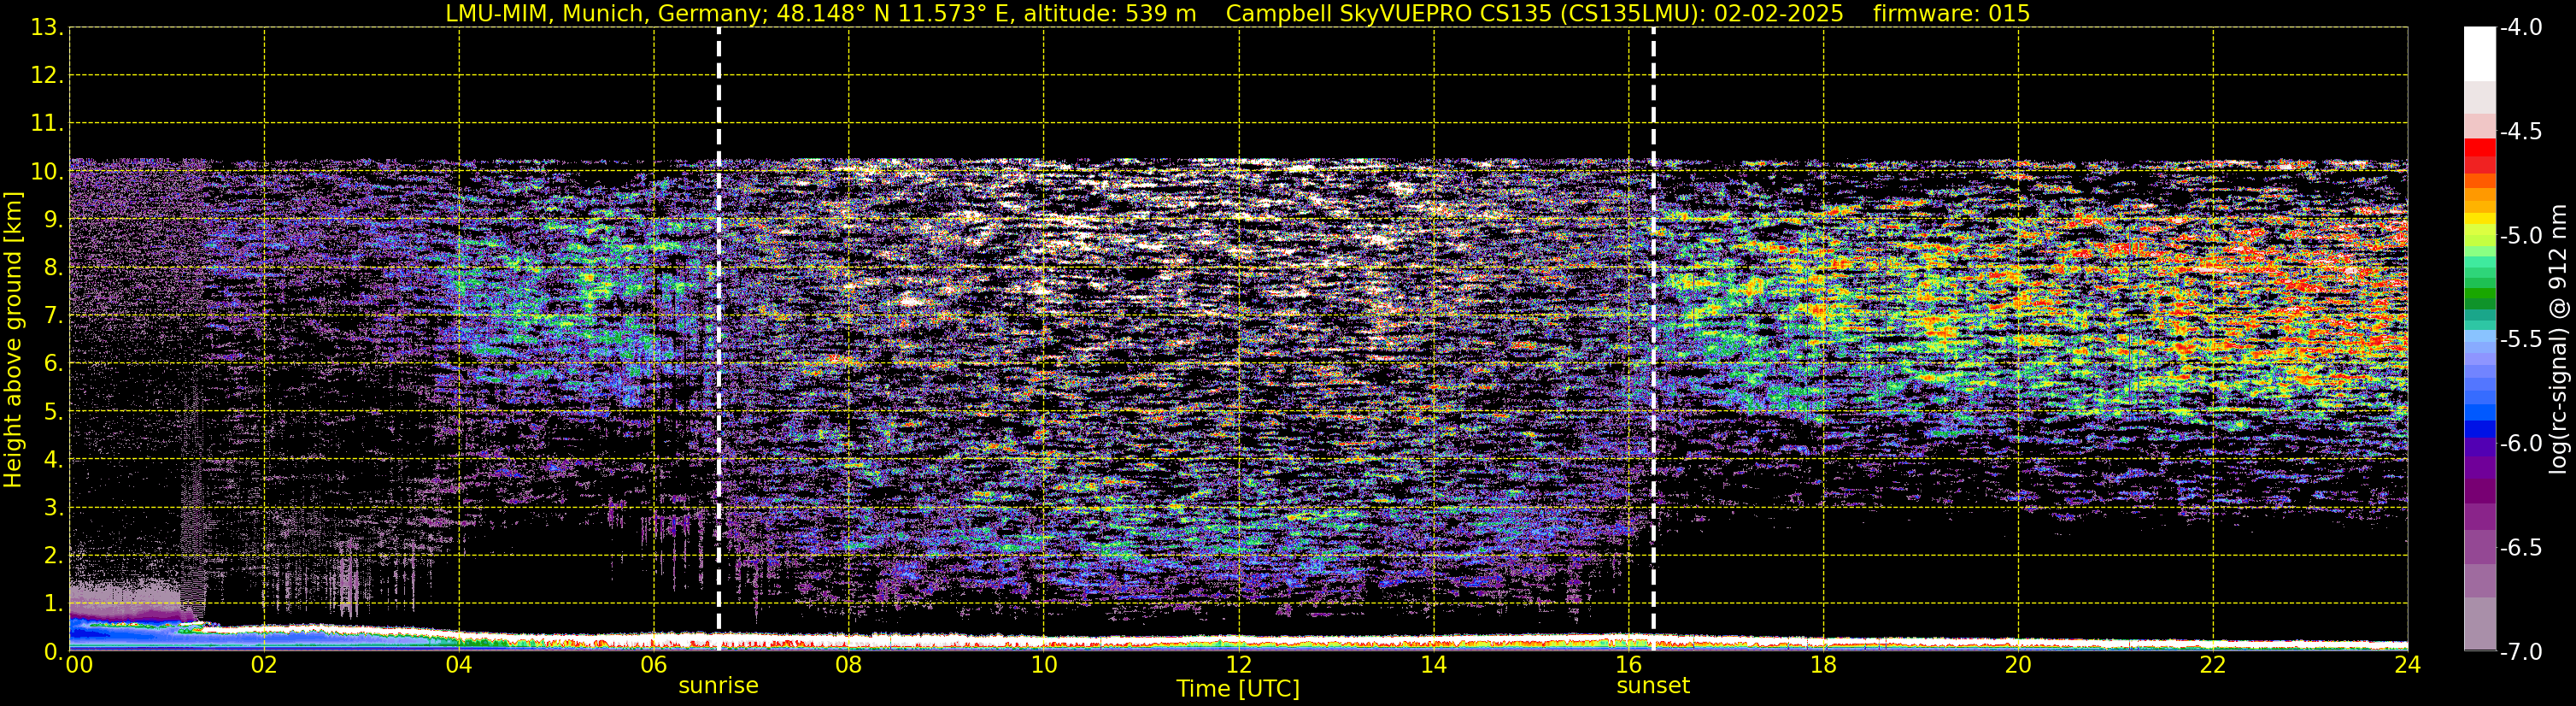Click the 'LMU-MIM, Munich, Germany' title text
This screenshot has height=706, width=2576.
(606, 14)
